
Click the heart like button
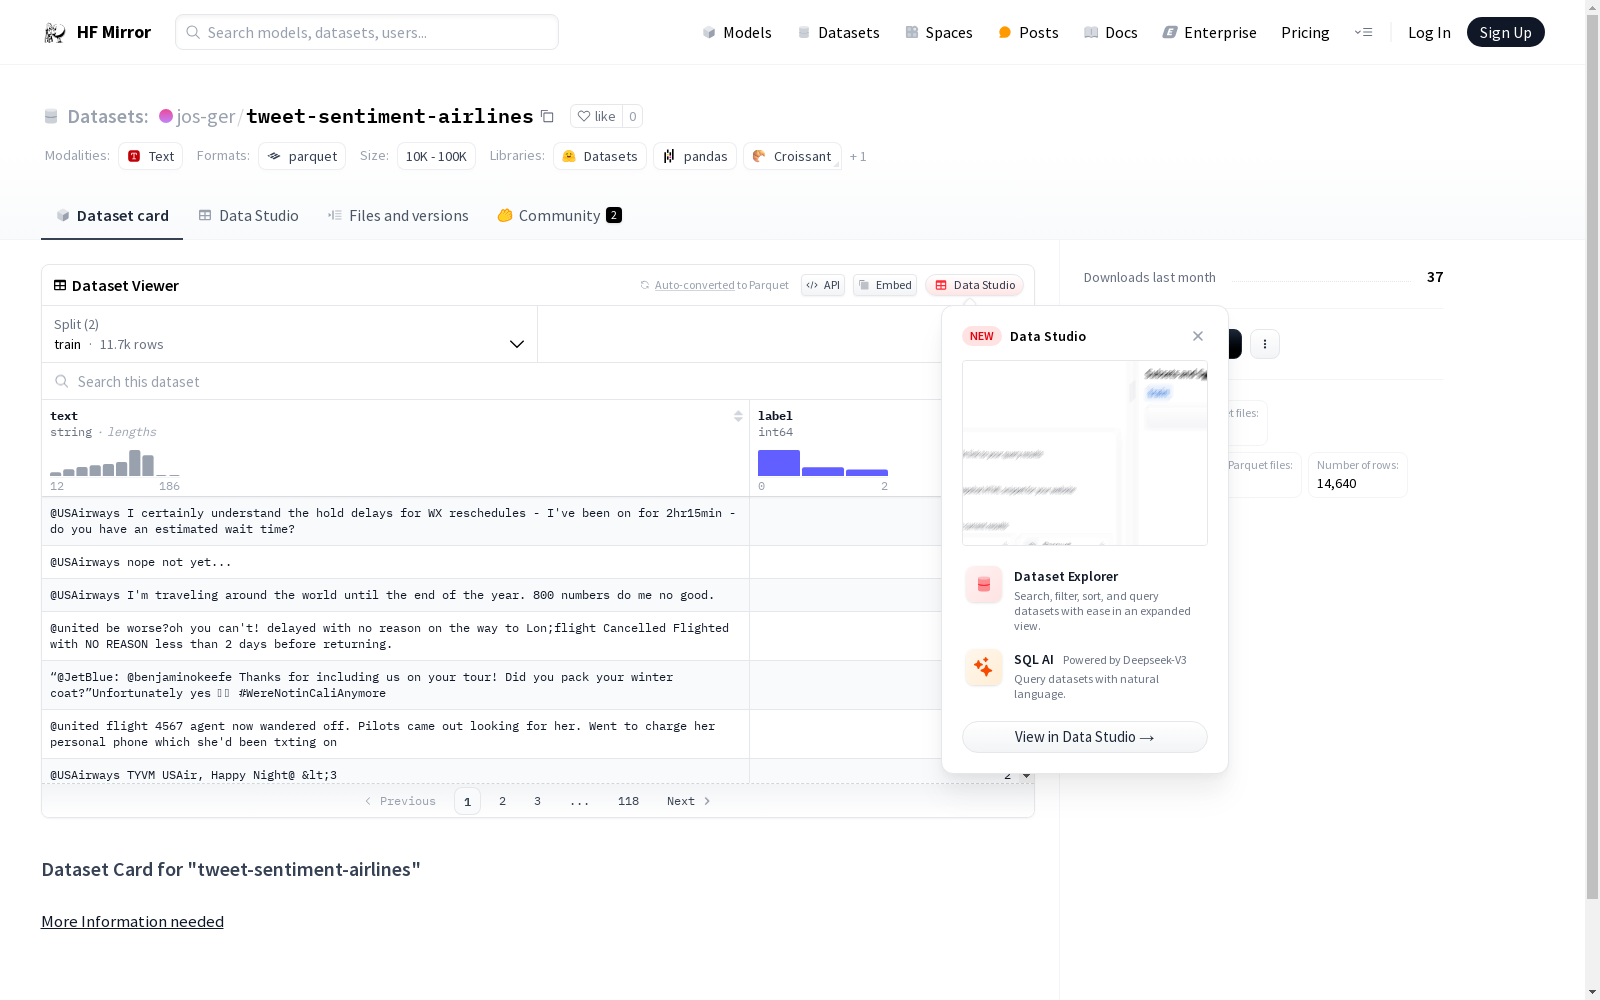(x=596, y=116)
